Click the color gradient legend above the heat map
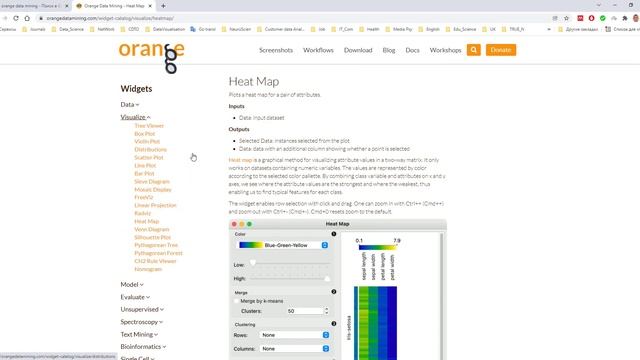This screenshot has height=360, width=640. coord(378,247)
